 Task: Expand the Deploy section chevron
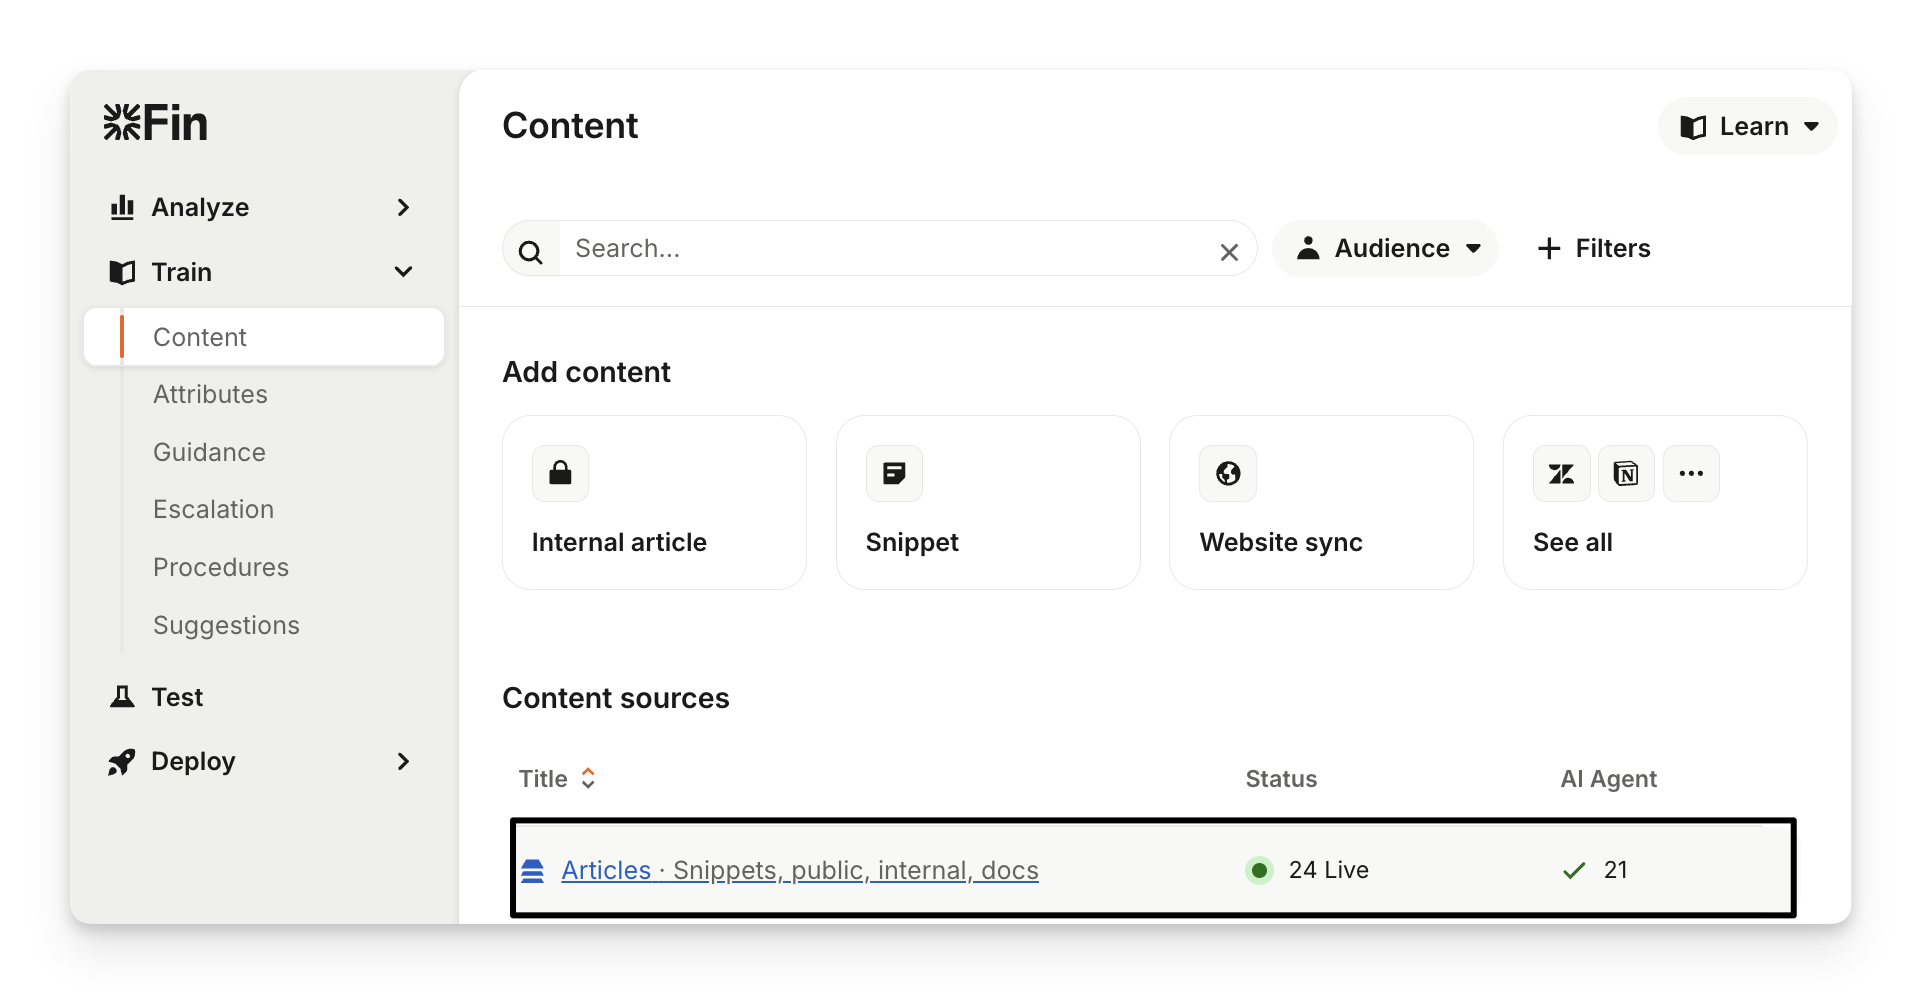(x=403, y=762)
